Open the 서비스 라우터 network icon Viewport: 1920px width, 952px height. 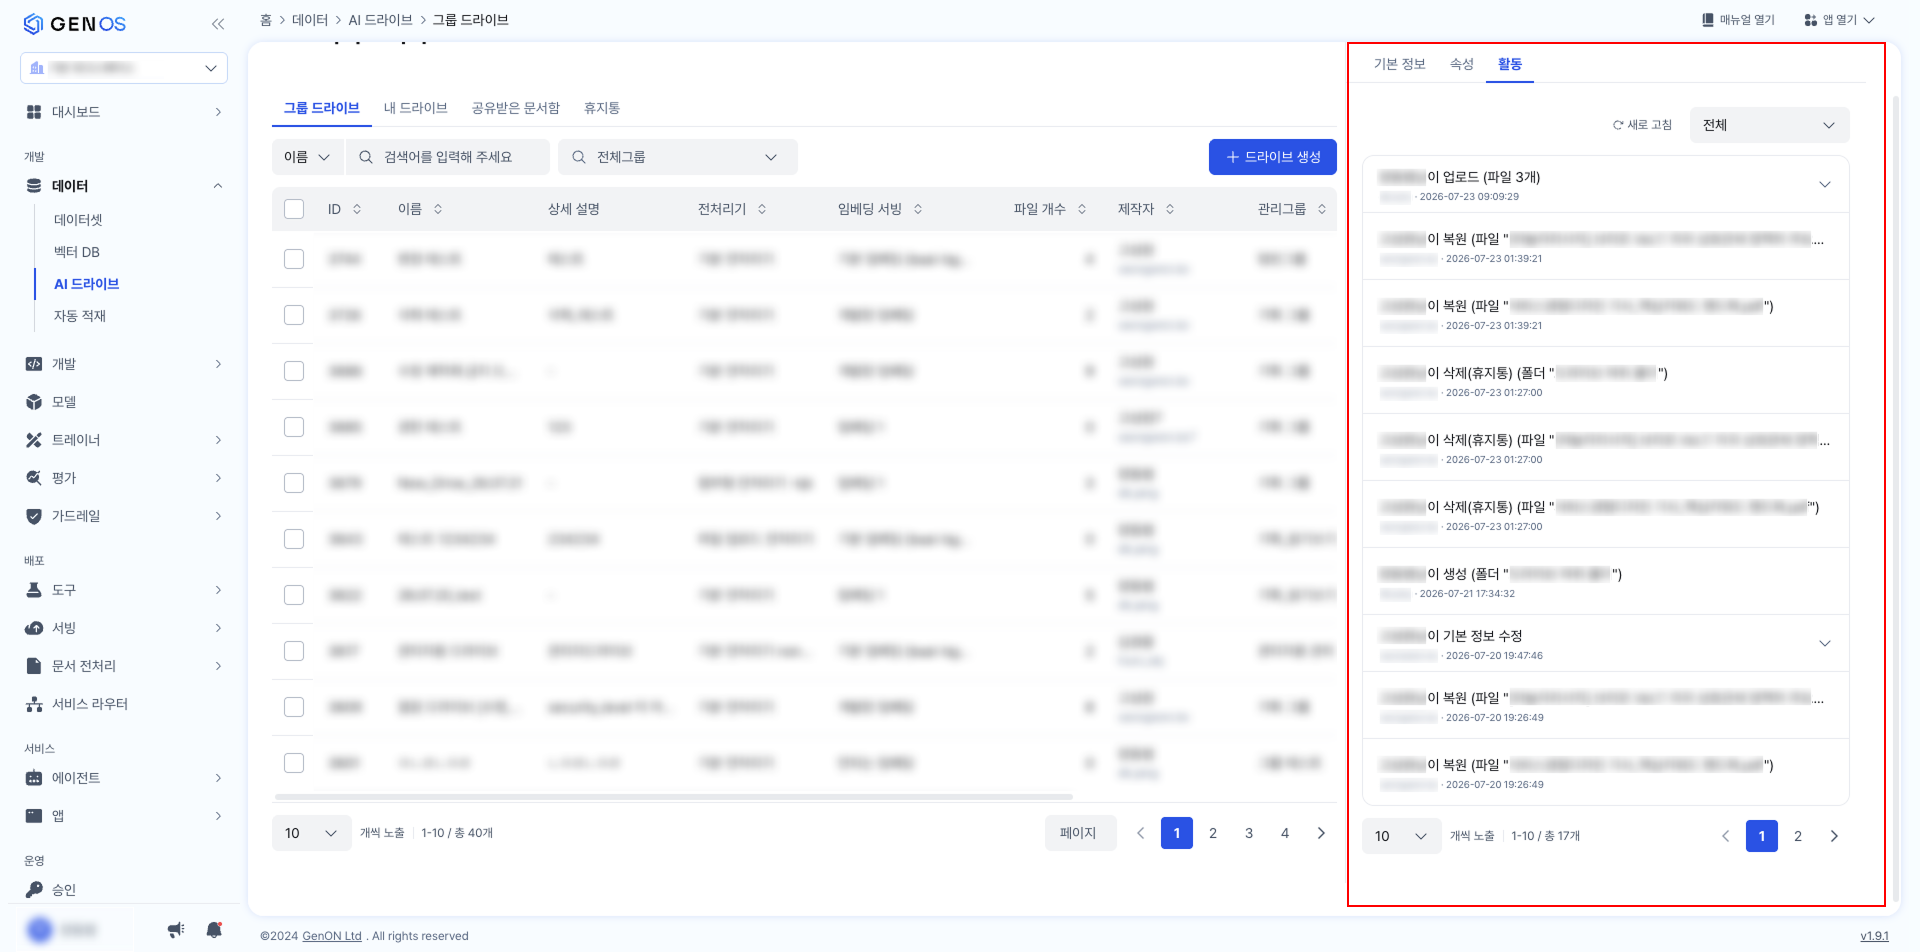(x=34, y=704)
